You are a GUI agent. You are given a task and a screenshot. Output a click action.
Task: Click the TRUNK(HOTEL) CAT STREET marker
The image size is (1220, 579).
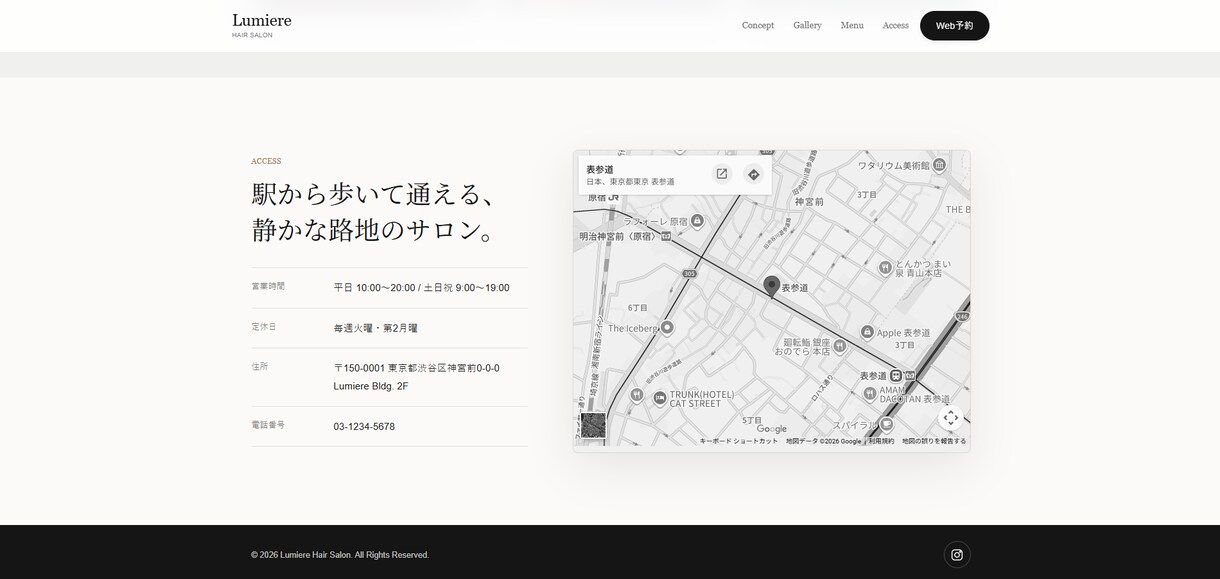pos(660,398)
